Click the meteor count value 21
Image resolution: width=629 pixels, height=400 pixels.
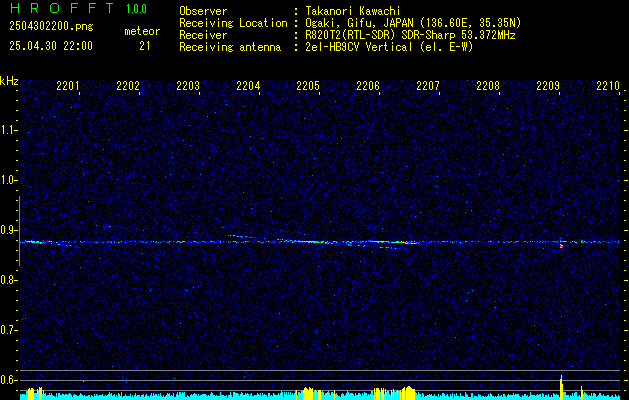(144, 46)
